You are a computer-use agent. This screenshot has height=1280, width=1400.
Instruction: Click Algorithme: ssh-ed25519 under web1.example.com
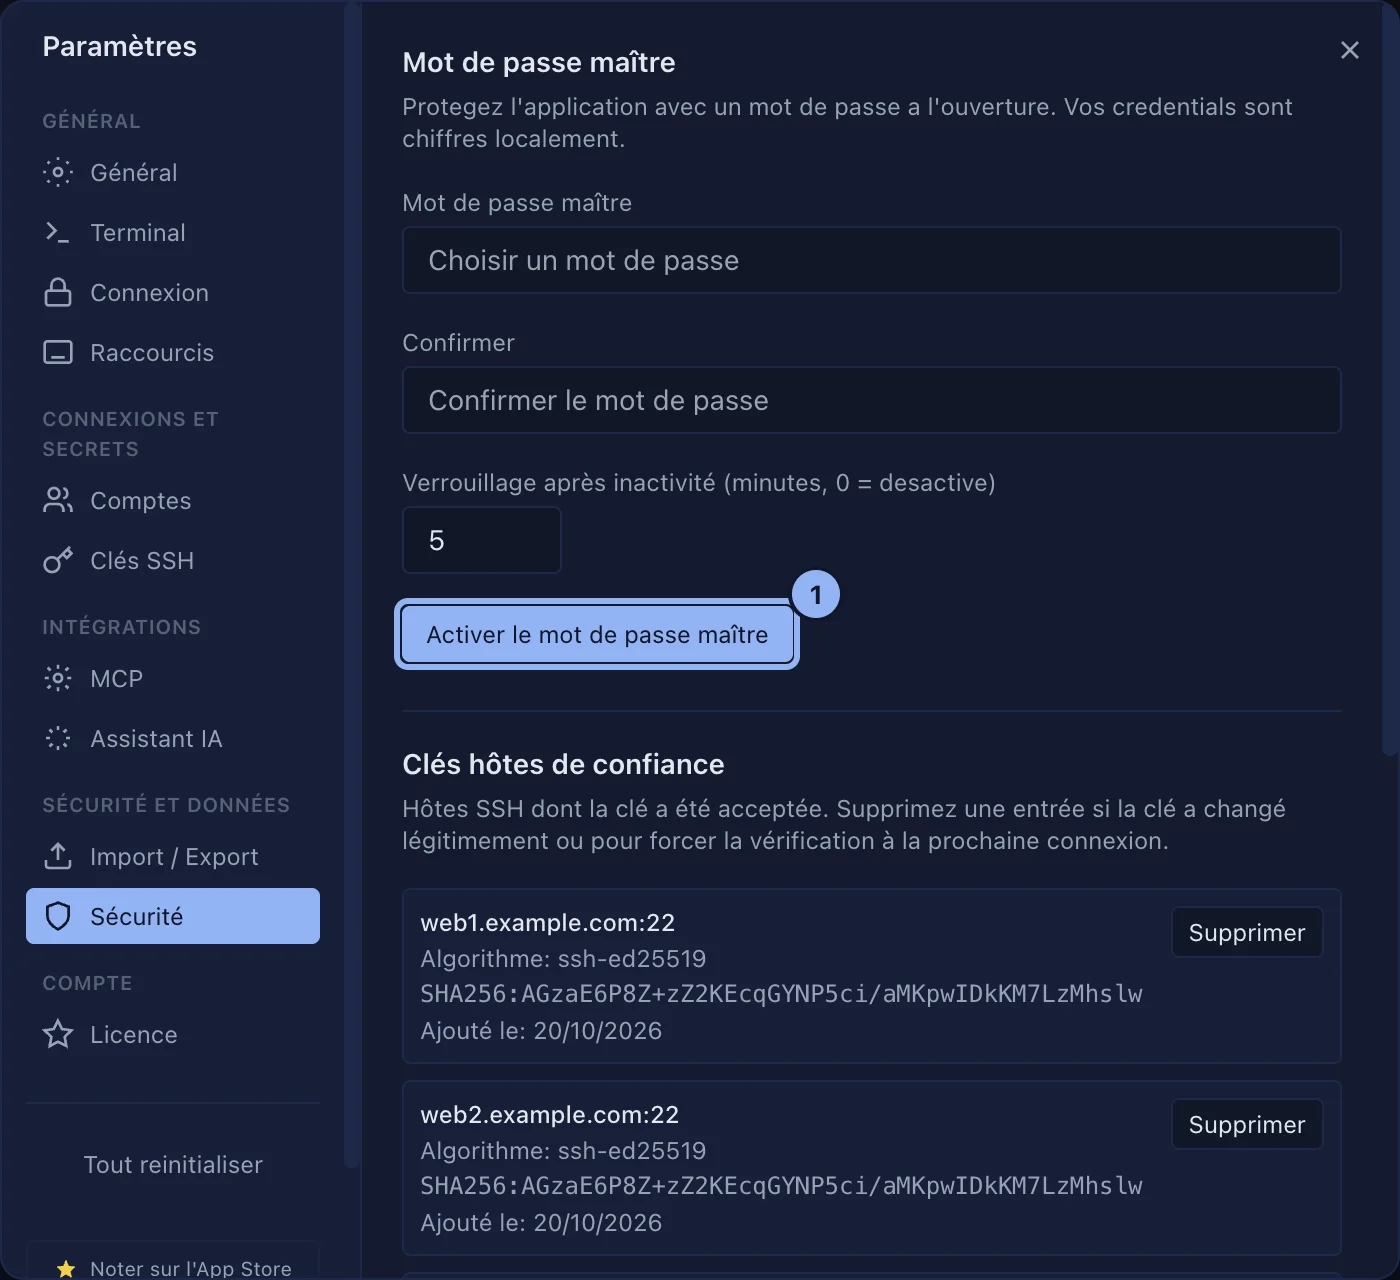563,959
